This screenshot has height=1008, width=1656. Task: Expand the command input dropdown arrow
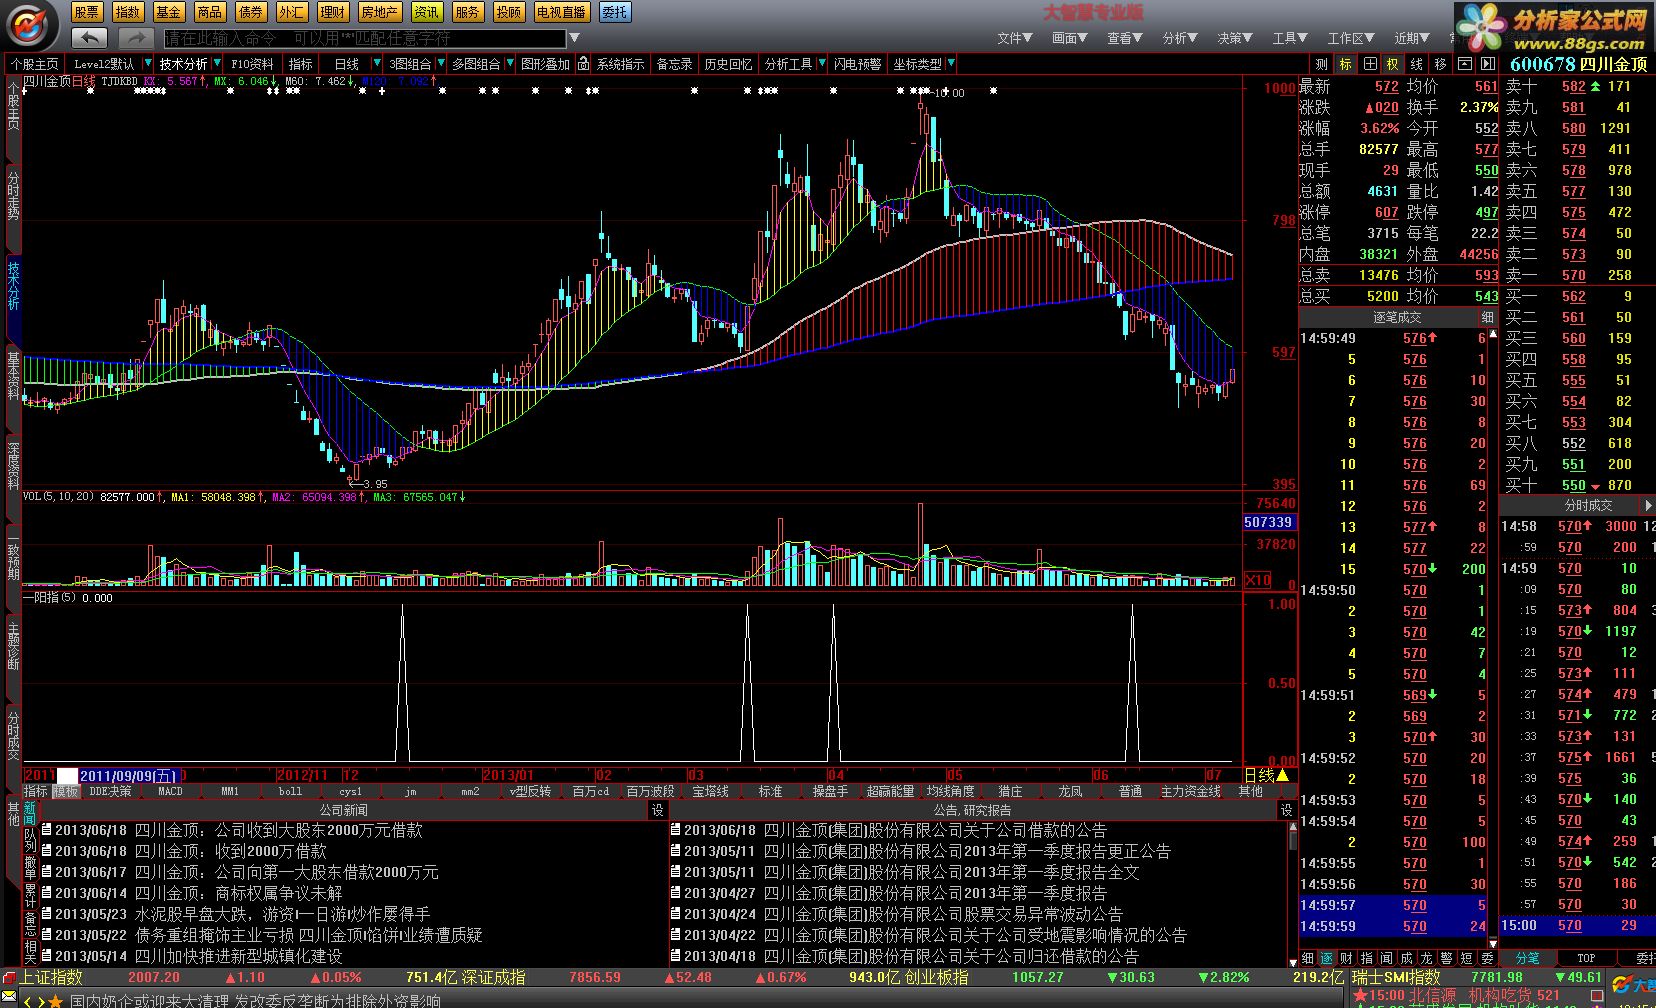574,38
